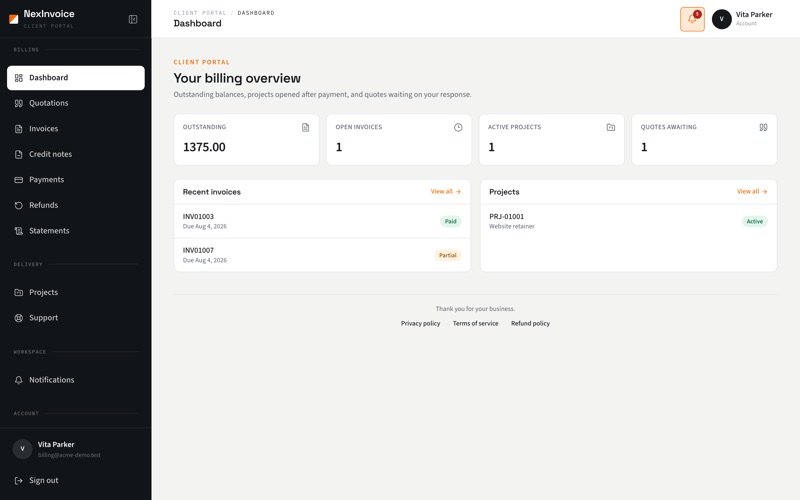Open Refunds from the sidebar
Image resolution: width=800 pixels, height=500 pixels.
pyautogui.click(x=76, y=206)
